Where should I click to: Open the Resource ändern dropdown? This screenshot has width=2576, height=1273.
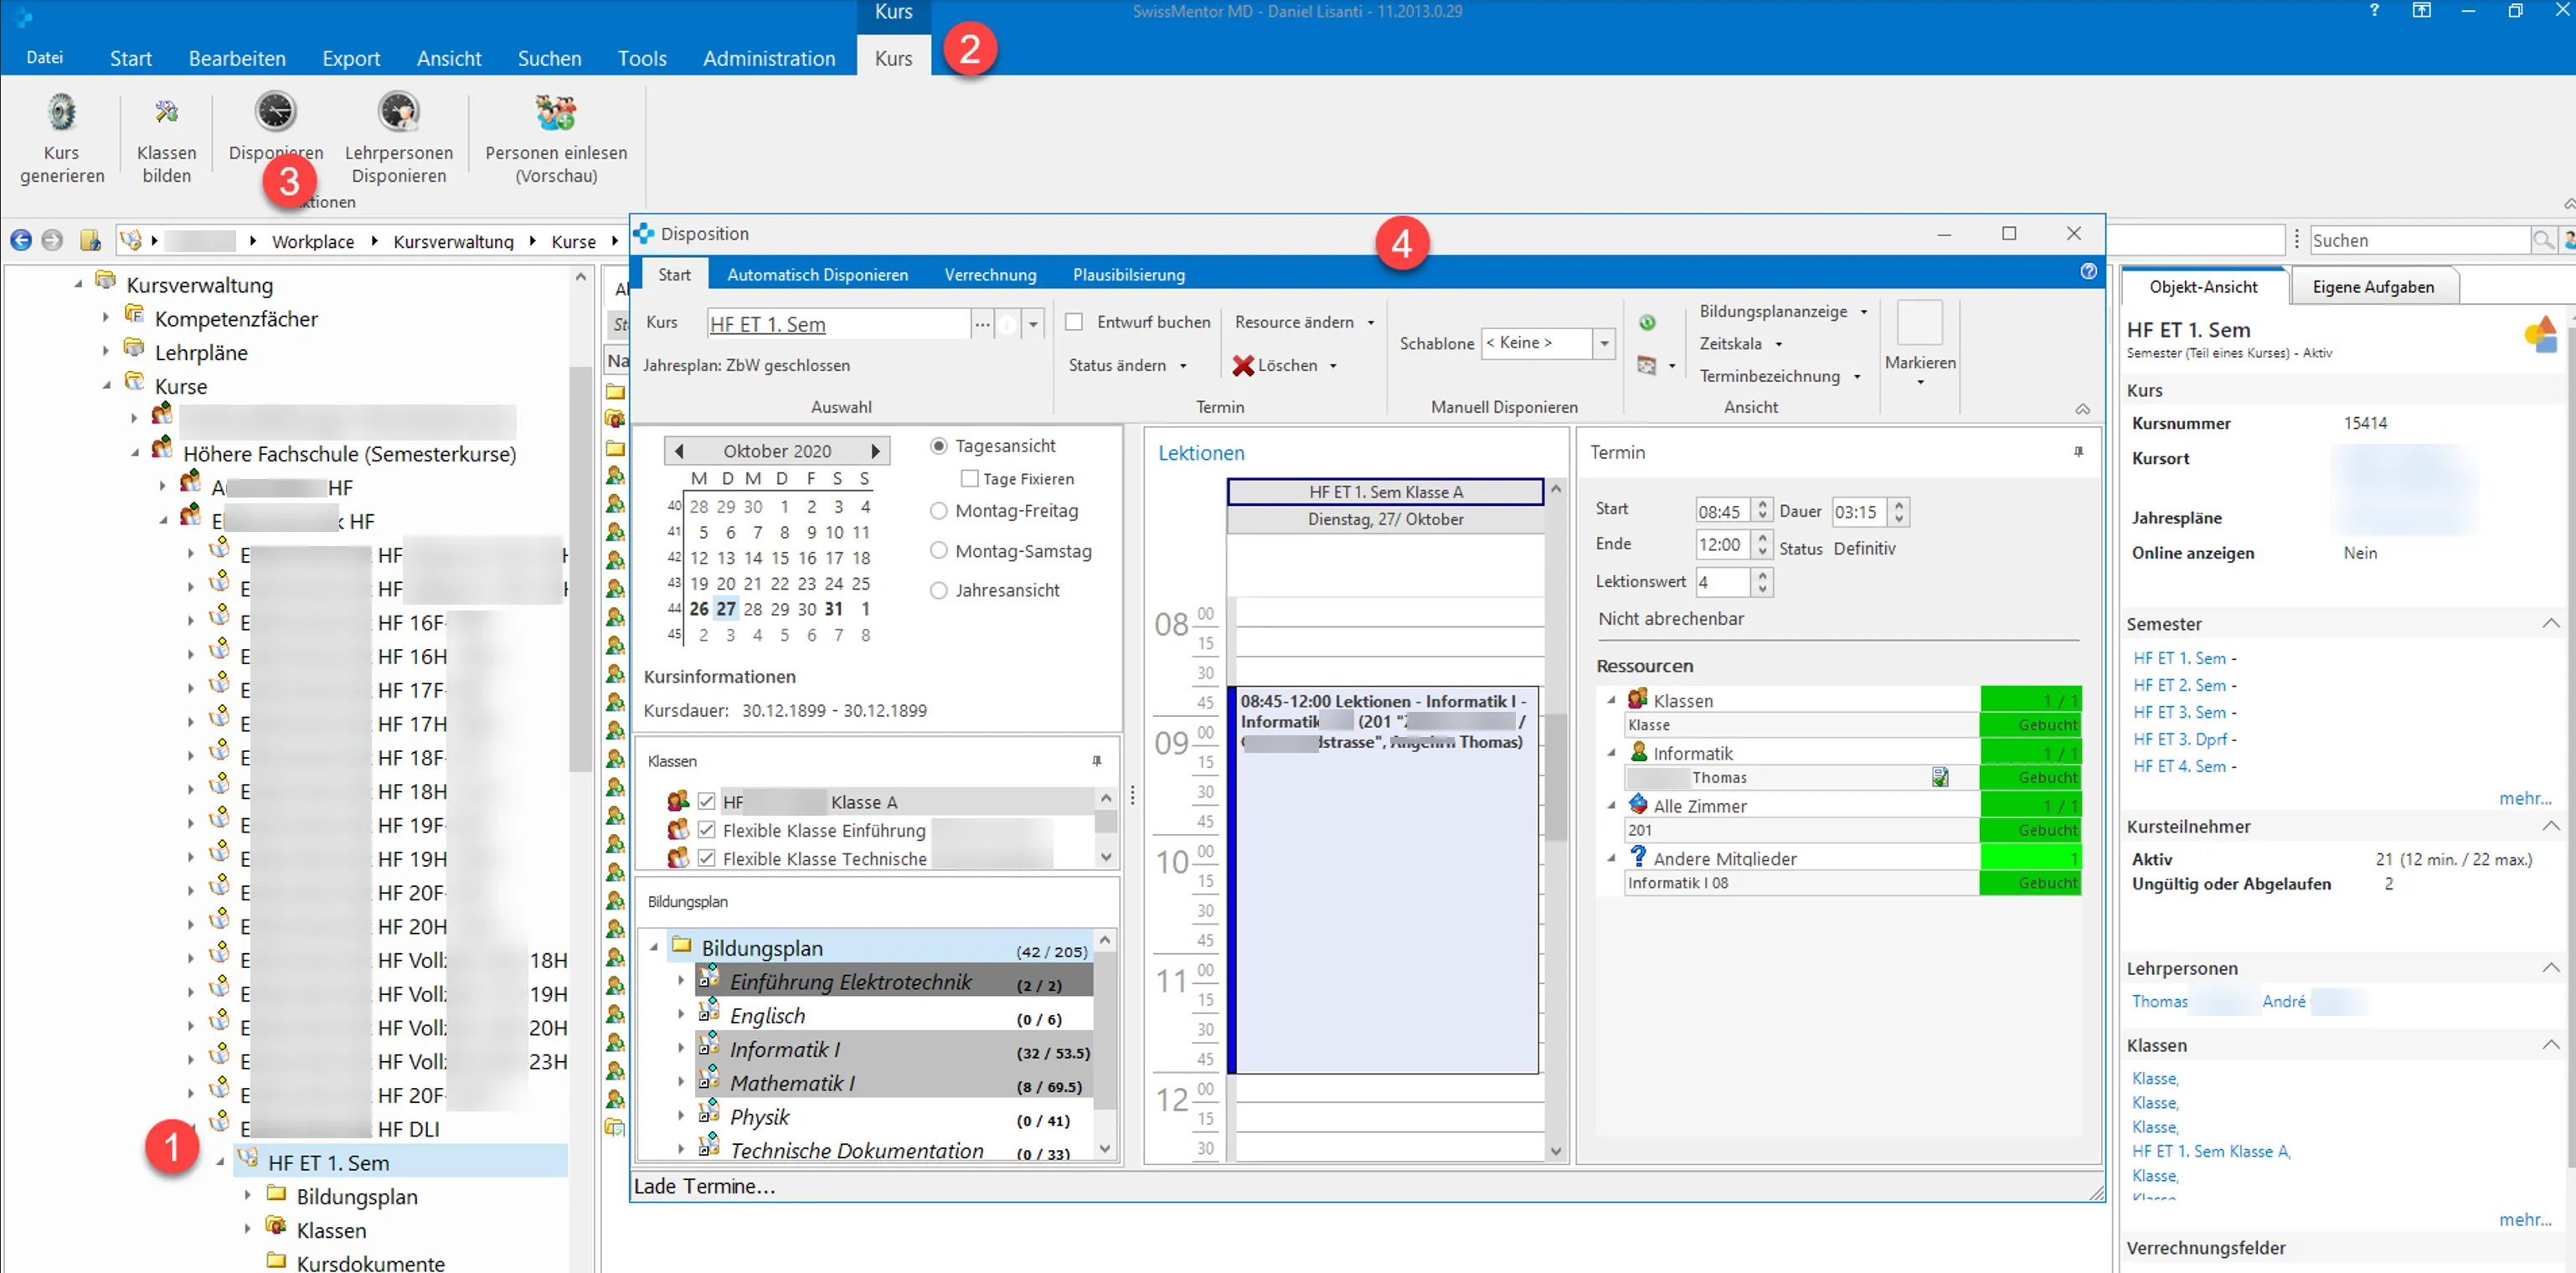[x=1304, y=322]
